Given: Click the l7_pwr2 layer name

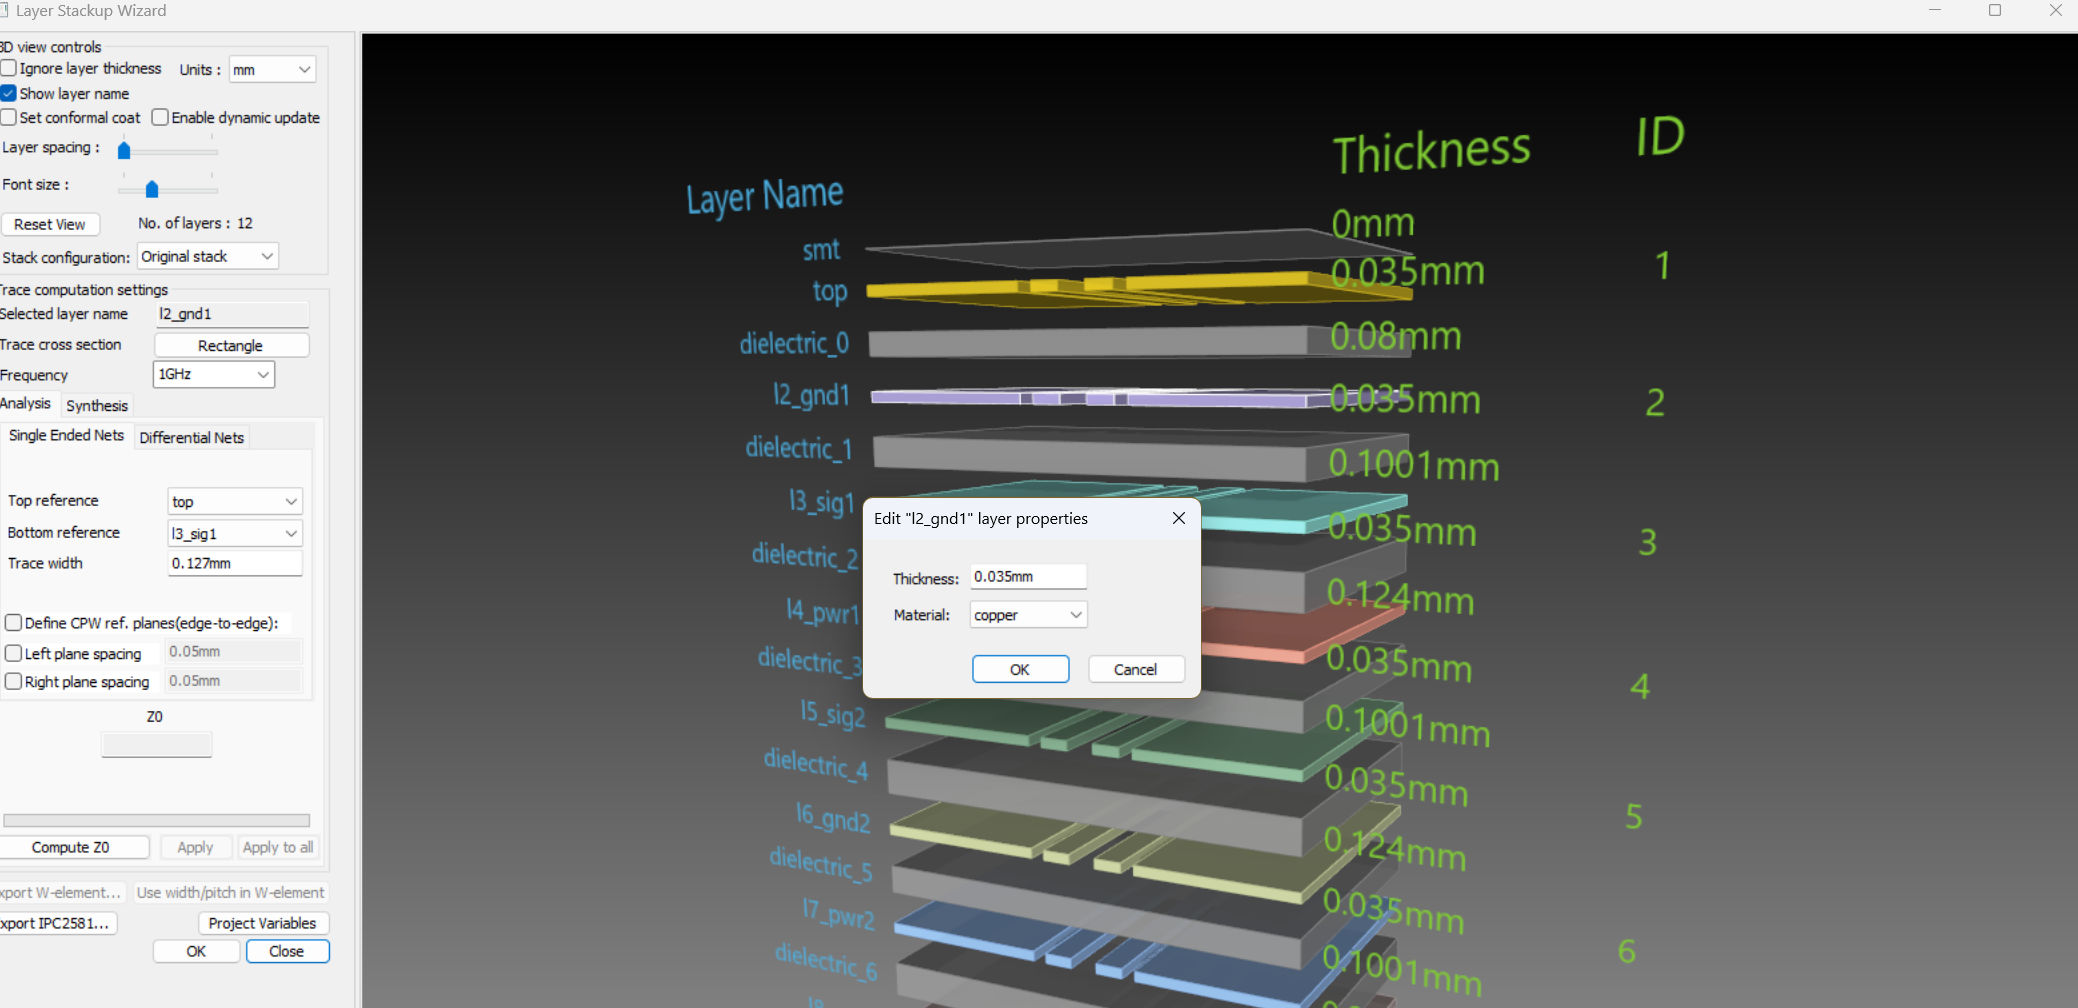Looking at the screenshot, I should tap(838, 914).
